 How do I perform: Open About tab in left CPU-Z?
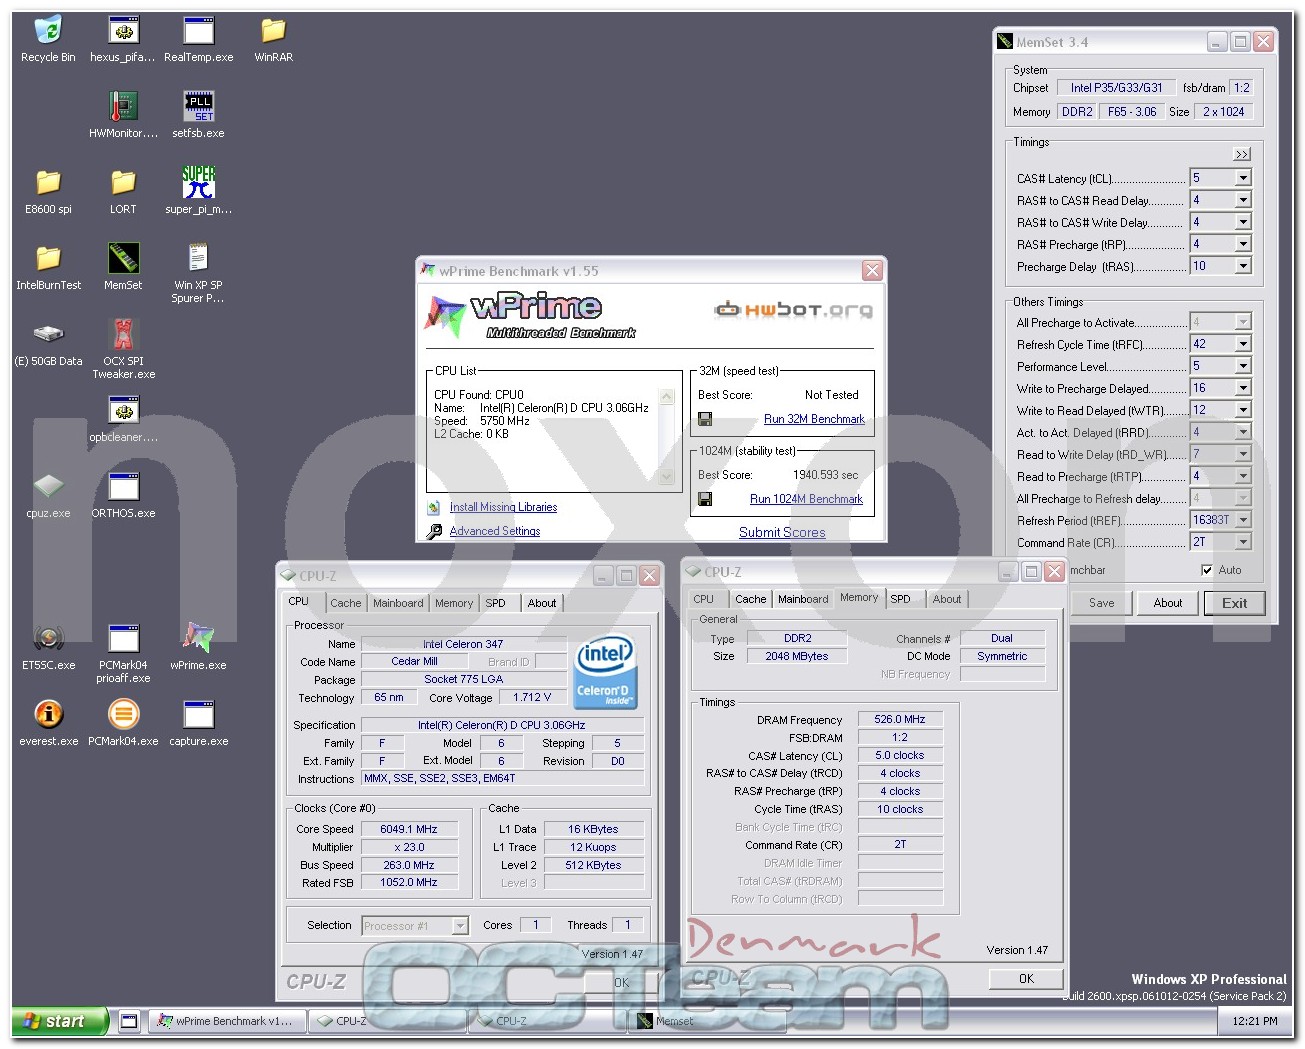click(542, 603)
